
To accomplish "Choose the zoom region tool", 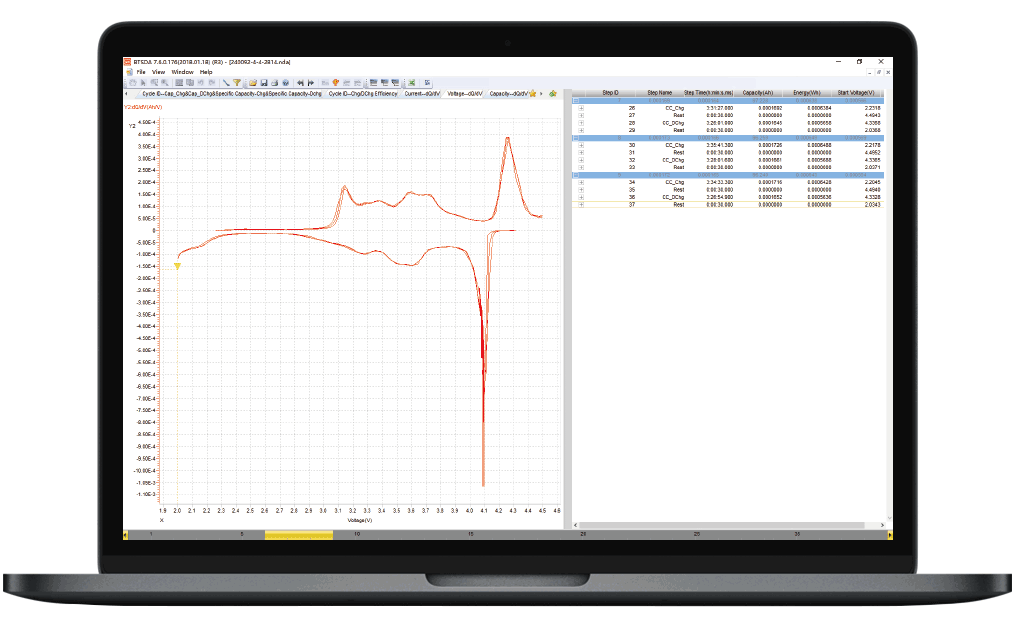I will coord(154,83).
